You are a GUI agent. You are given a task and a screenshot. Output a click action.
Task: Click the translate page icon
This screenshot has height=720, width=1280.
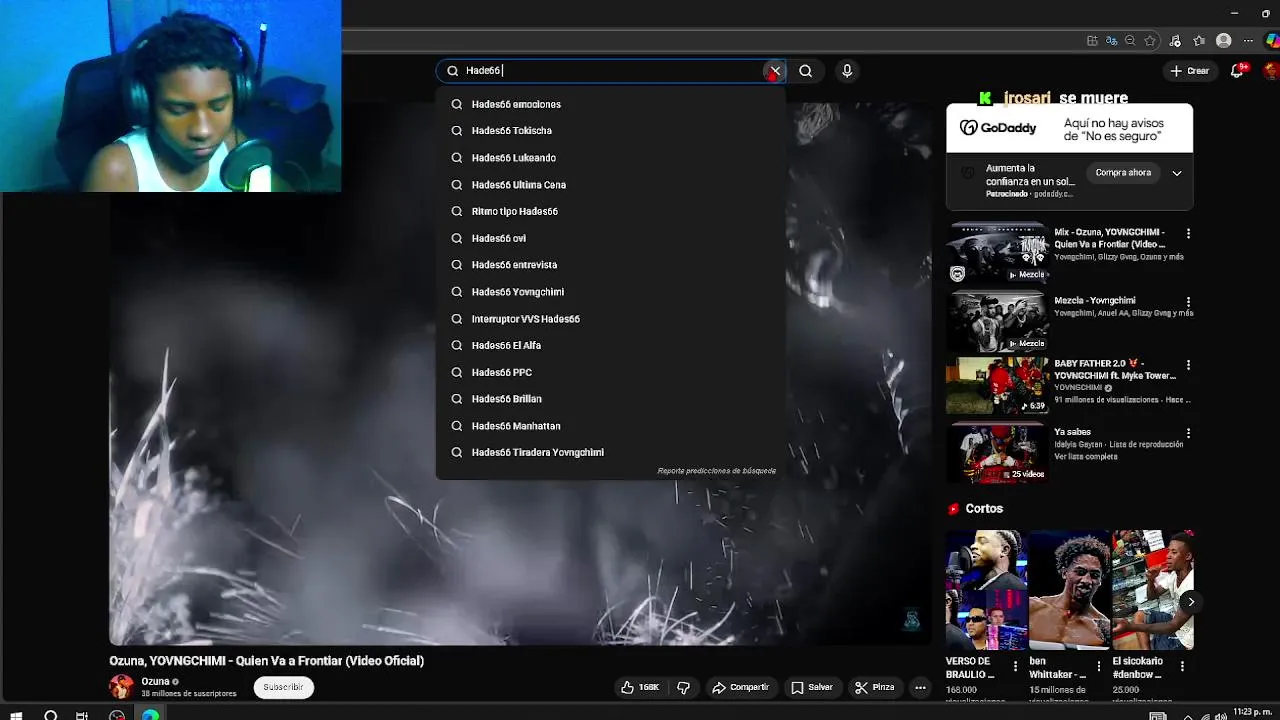click(1111, 41)
